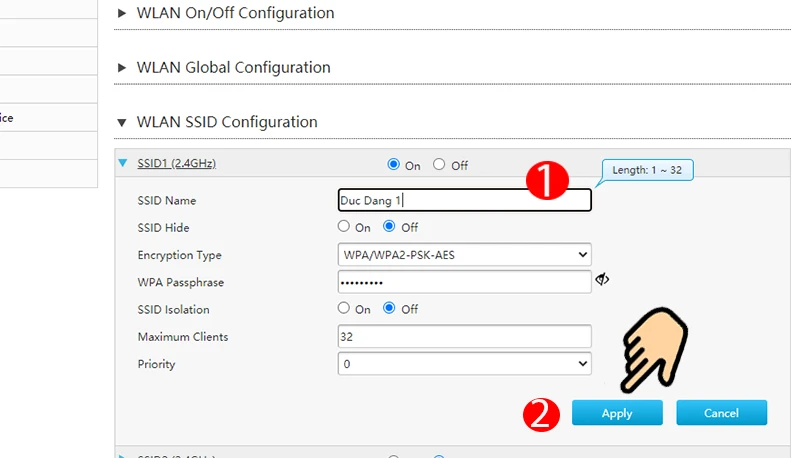Image resolution: width=800 pixels, height=458 pixels.
Task: Show the WPA passphrase with eye icon
Action: [602, 280]
